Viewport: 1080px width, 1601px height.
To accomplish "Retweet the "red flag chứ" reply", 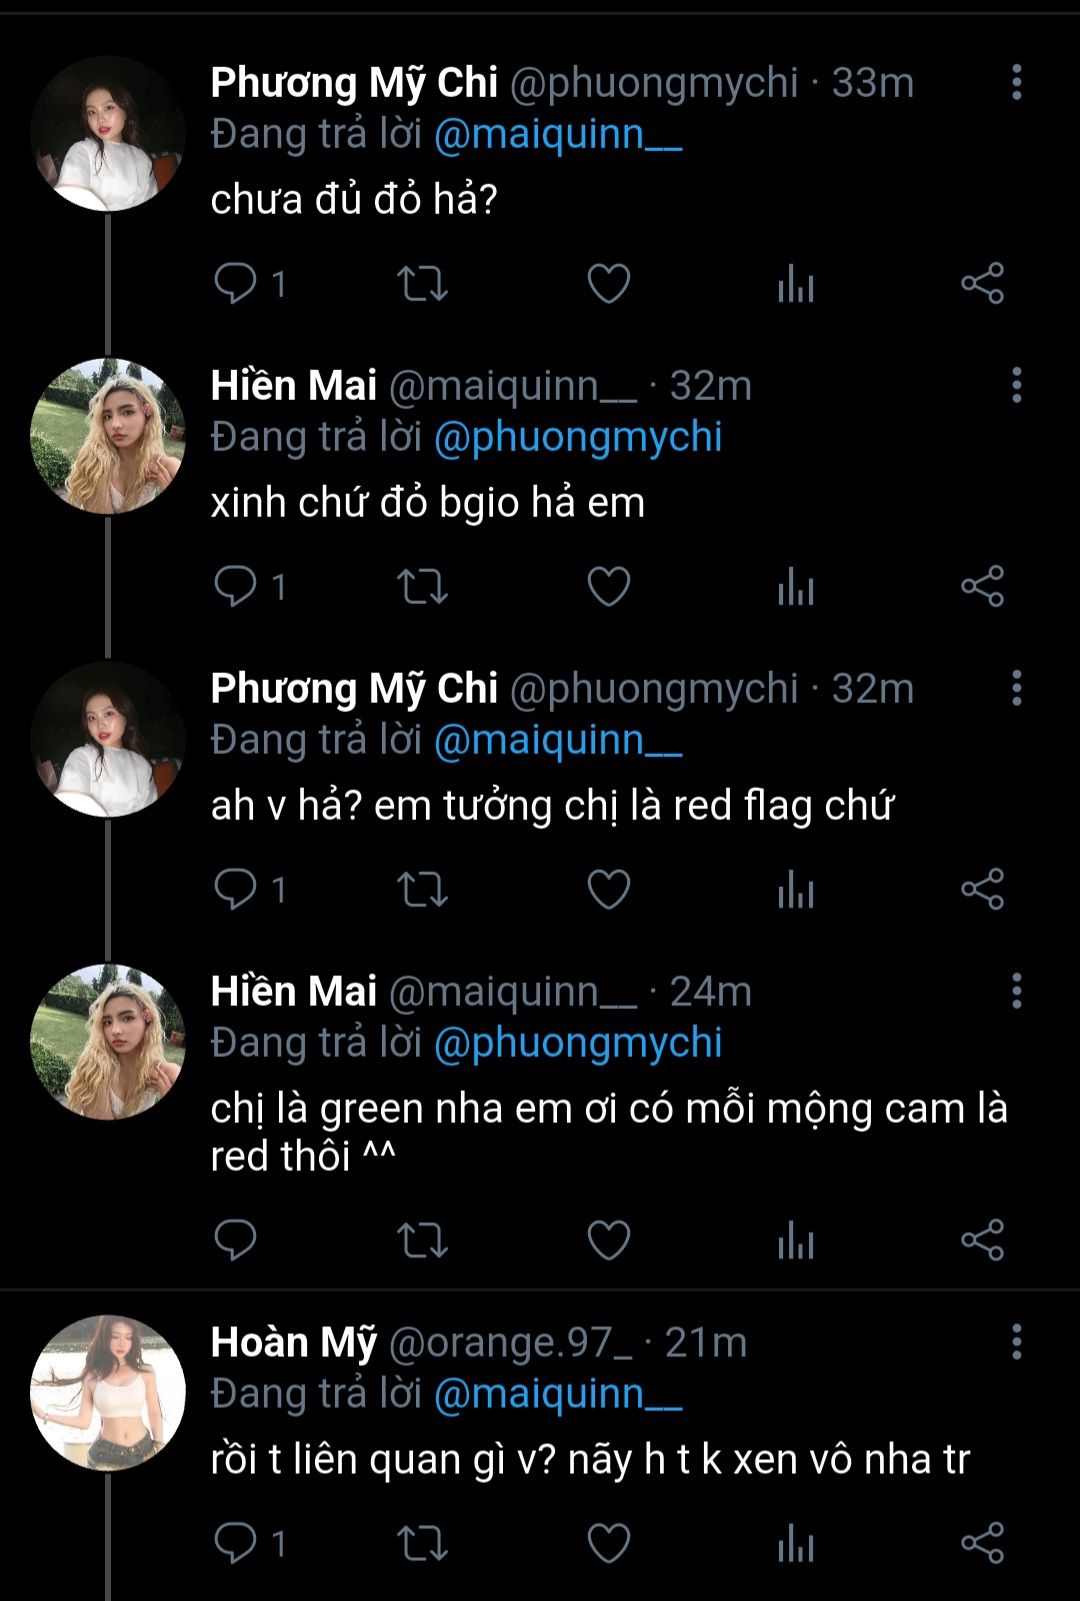I will [422, 889].
